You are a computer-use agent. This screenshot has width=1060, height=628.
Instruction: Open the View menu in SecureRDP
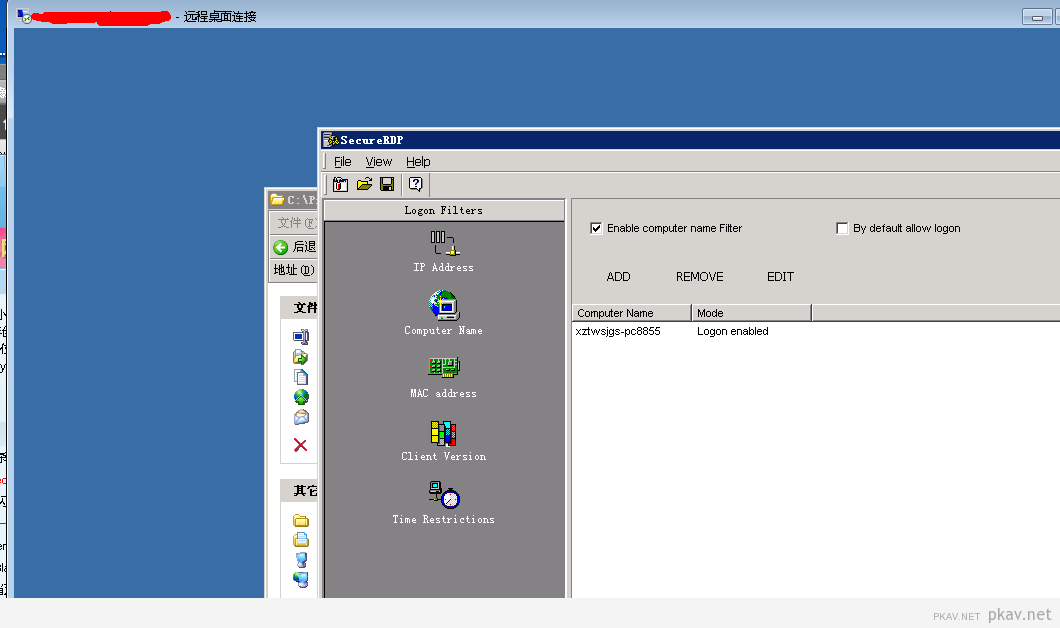pyautogui.click(x=379, y=162)
